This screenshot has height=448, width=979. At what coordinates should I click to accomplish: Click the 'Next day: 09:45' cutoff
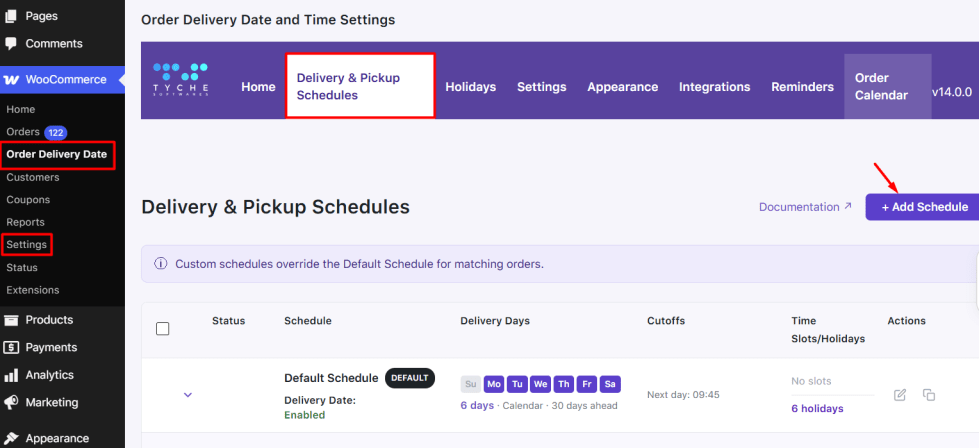point(684,395)
